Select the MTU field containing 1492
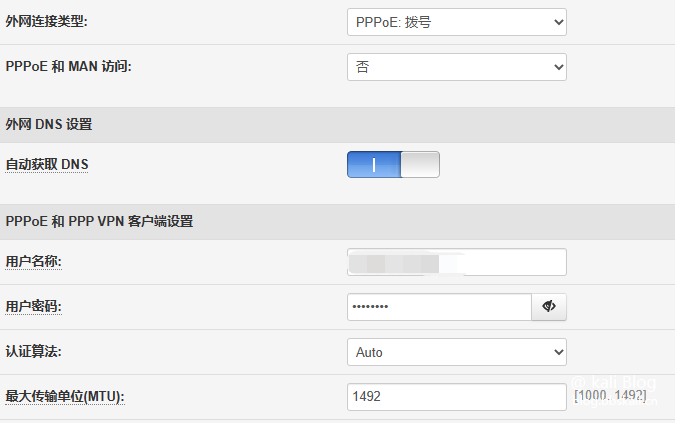The width and height of the screenshot is (675, 423). pos(457,397)
